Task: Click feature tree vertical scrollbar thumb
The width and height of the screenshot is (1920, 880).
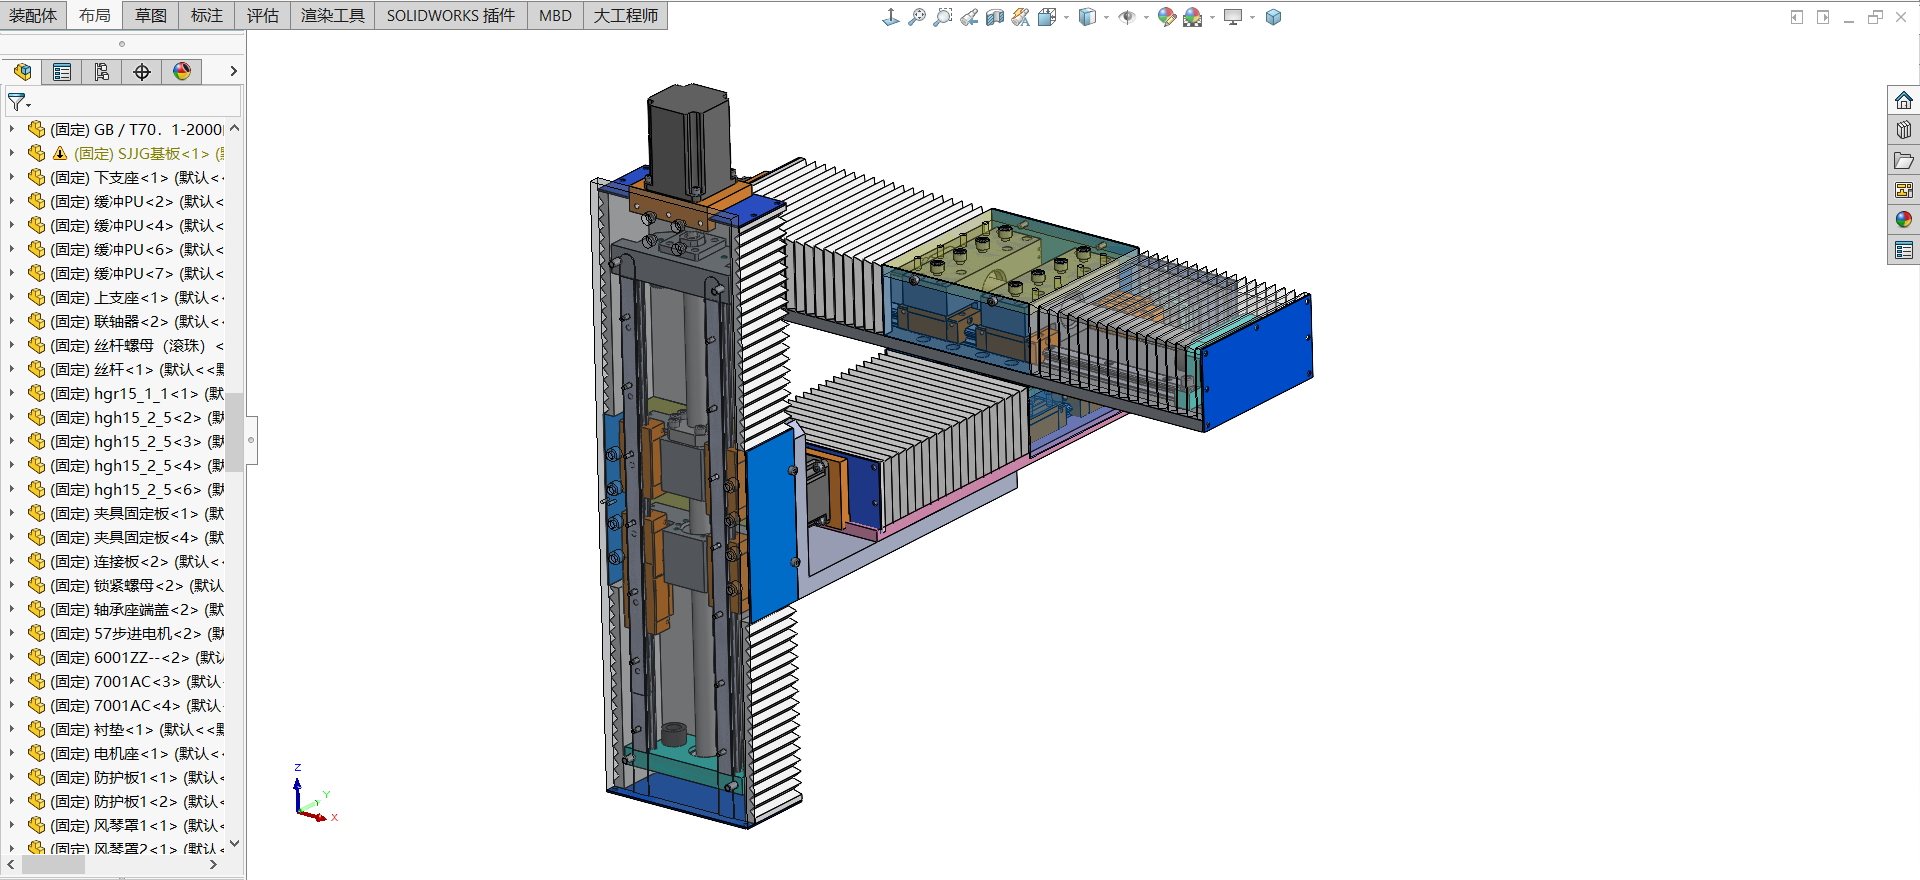Action: (234, 430)
